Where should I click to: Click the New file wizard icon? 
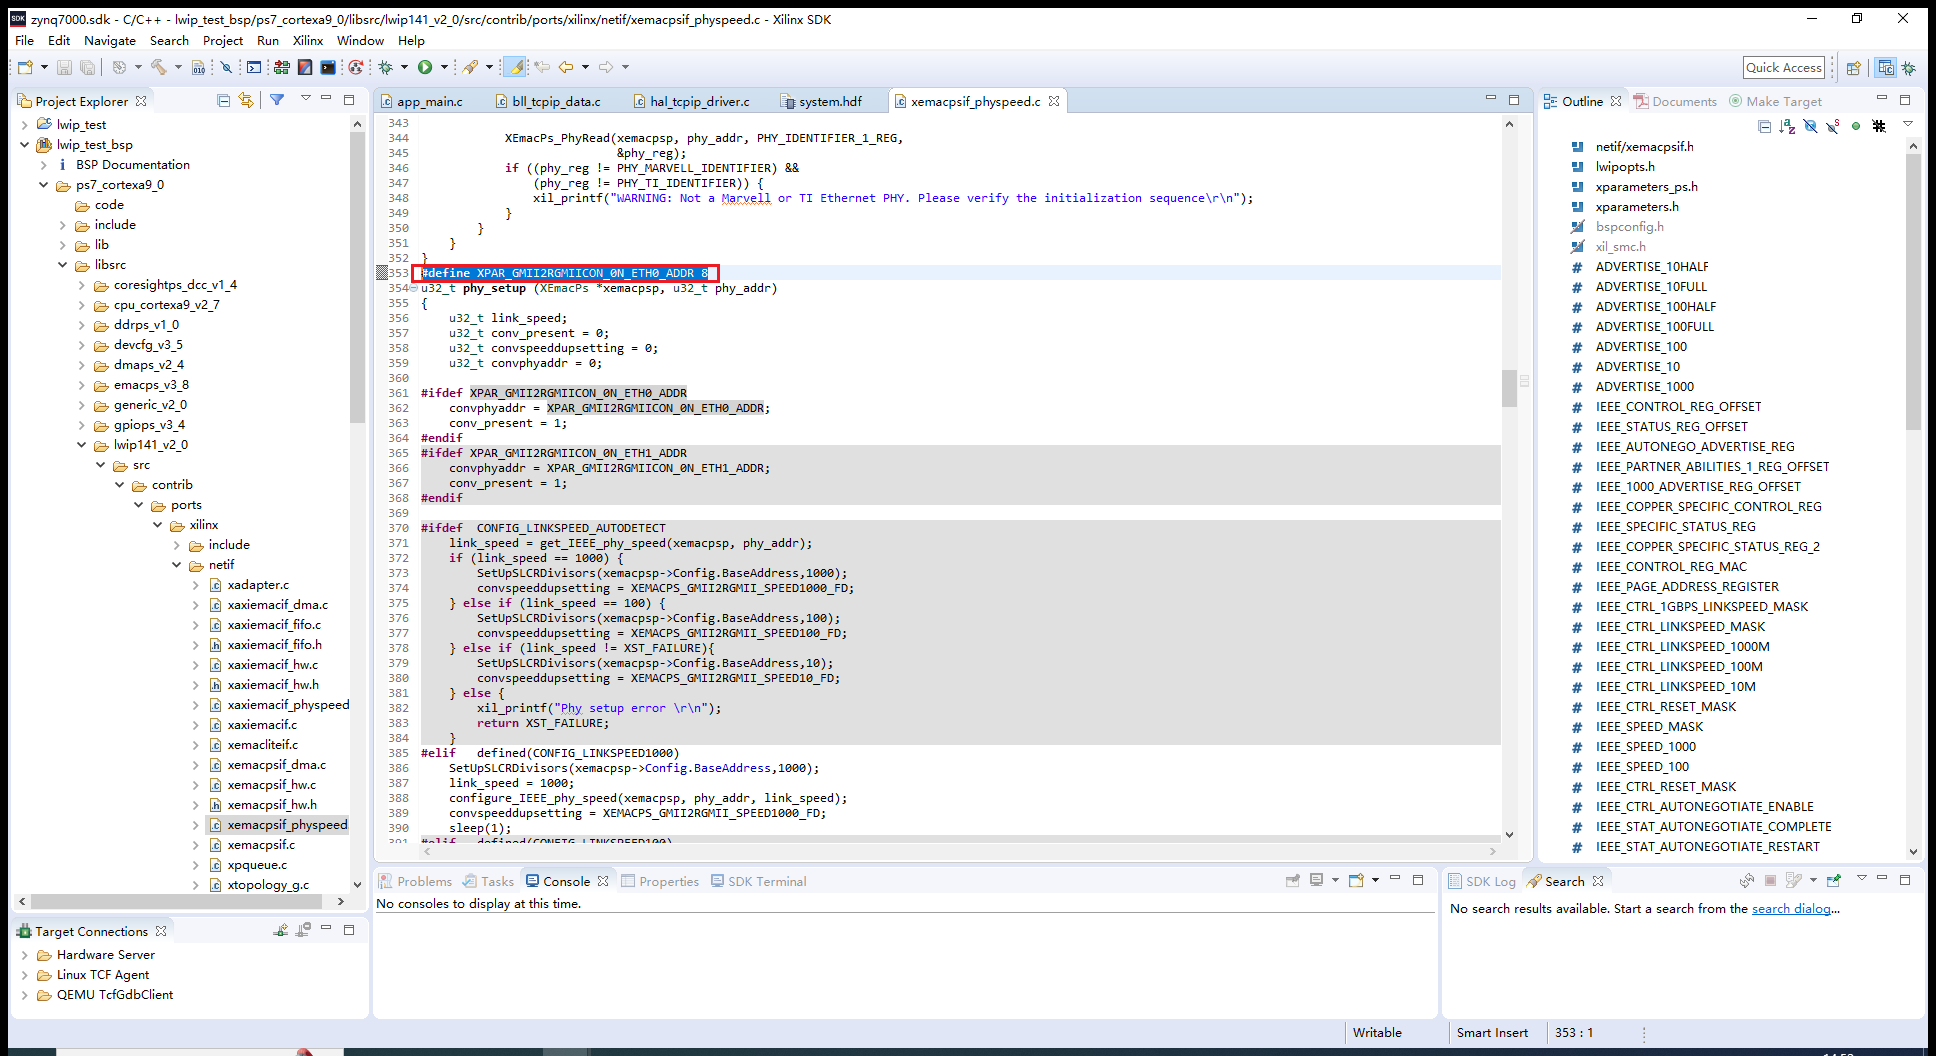pos(25,67)
